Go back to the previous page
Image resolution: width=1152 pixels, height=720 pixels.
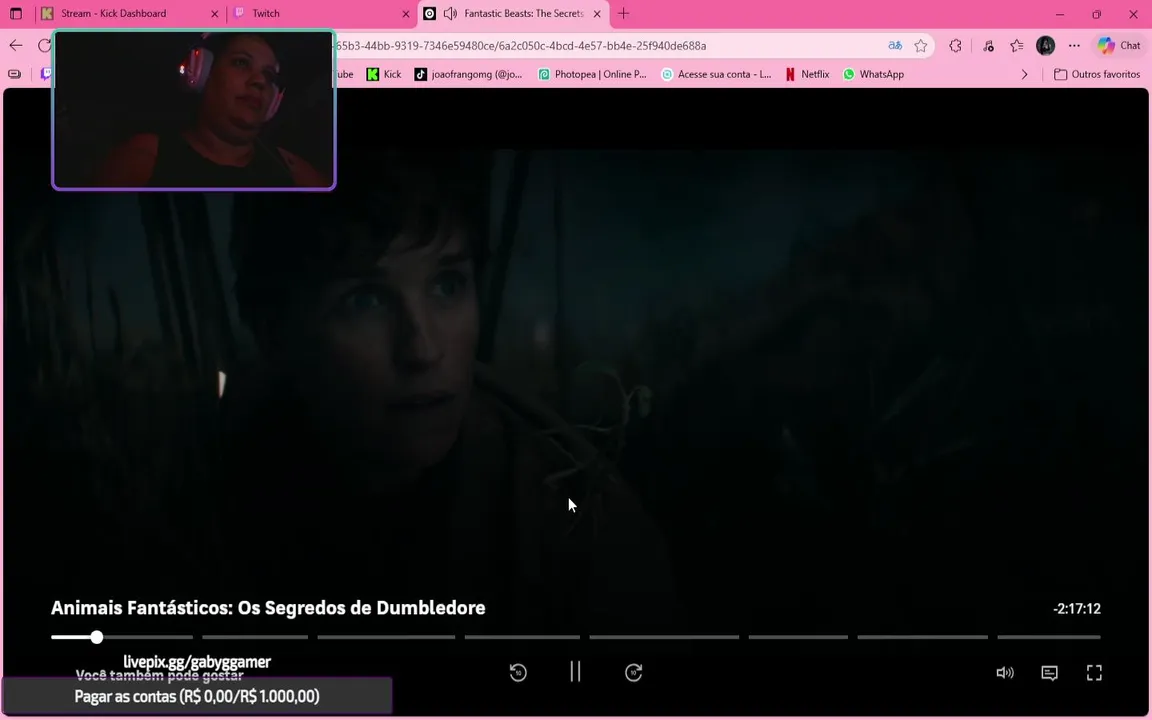tap(15, 46)
